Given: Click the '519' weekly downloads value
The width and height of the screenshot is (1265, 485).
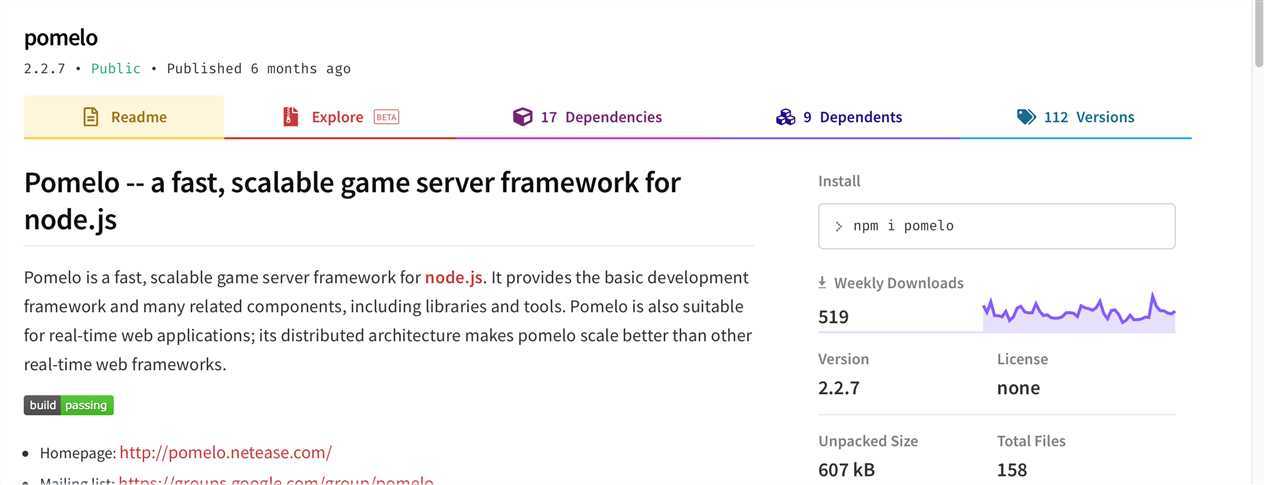Looking at the screenshot, I should 833,317.
